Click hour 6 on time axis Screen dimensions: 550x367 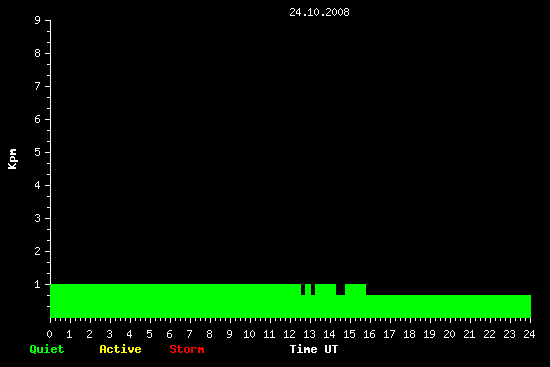(x=169, y=334)
